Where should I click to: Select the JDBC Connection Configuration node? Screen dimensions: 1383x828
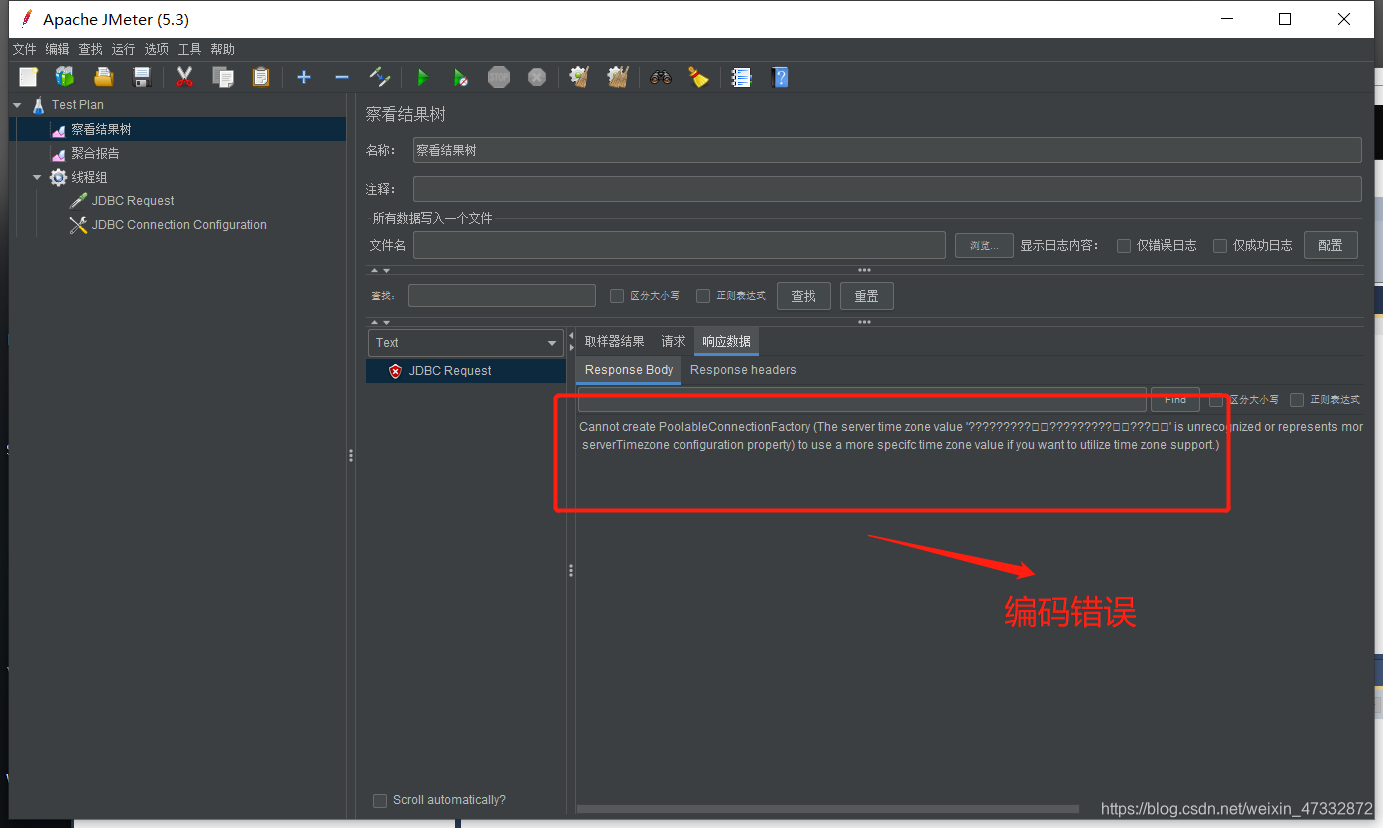coord(179,225)
